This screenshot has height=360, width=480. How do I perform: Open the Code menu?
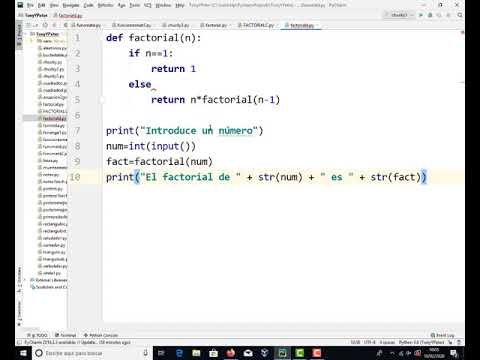[x=88, y=5]
